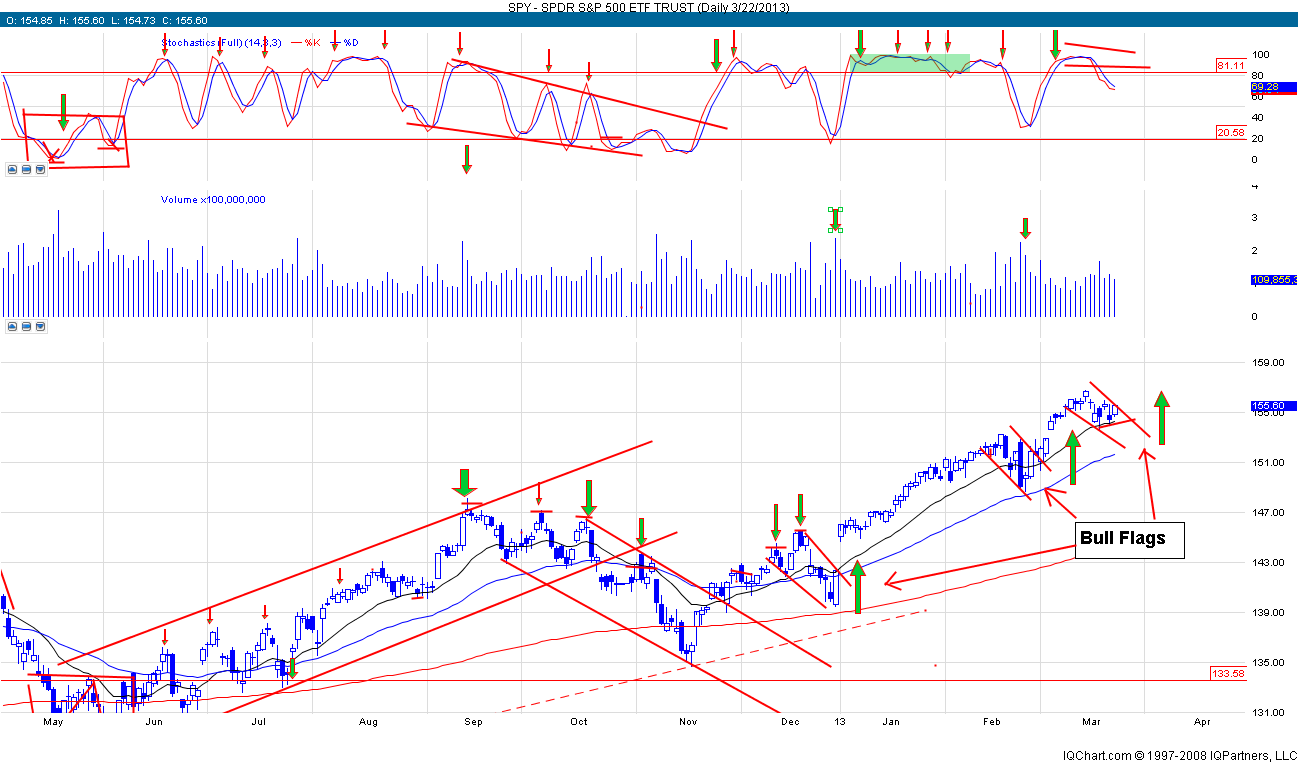The height and width of the screenshot is (762, 1298).
Task: Click the Stochastics panel move-up button
Action: [13, 170]
